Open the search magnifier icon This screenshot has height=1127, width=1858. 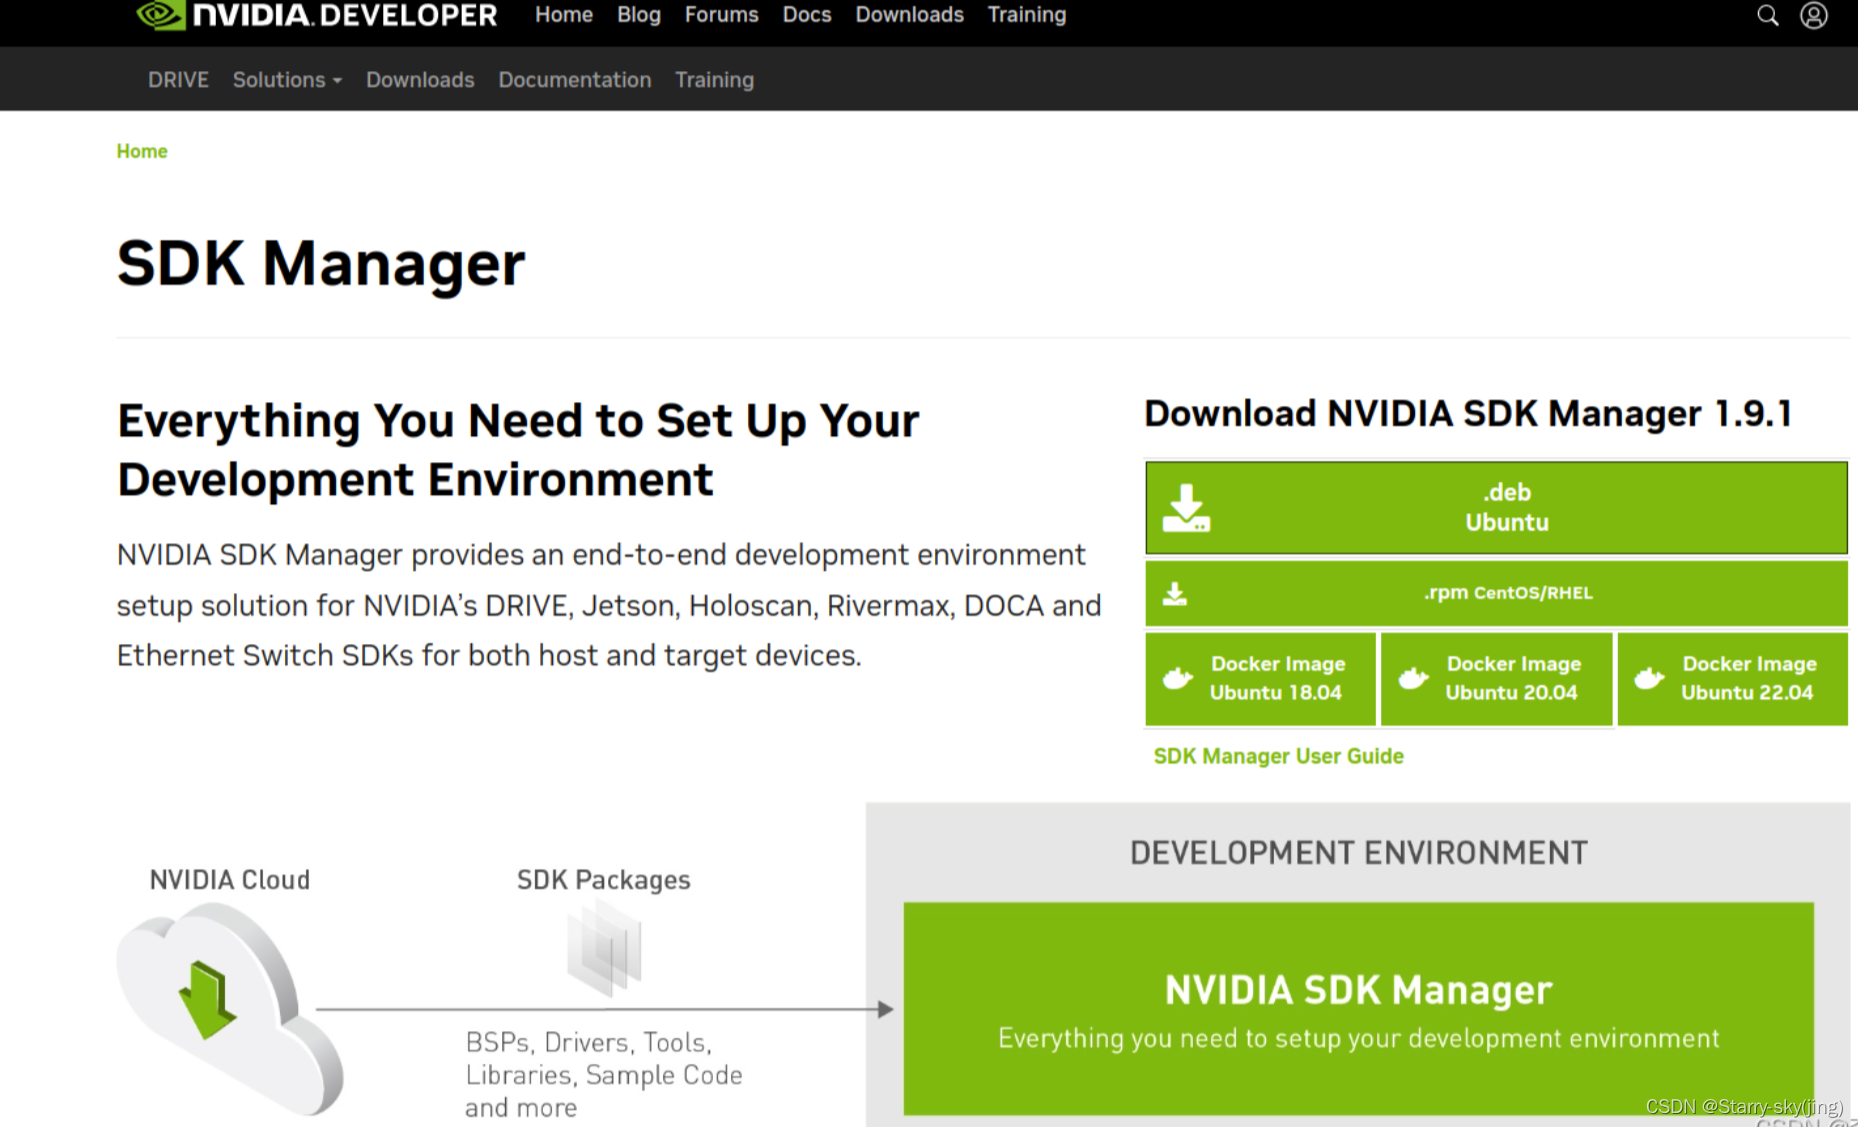click(1767, 15)
